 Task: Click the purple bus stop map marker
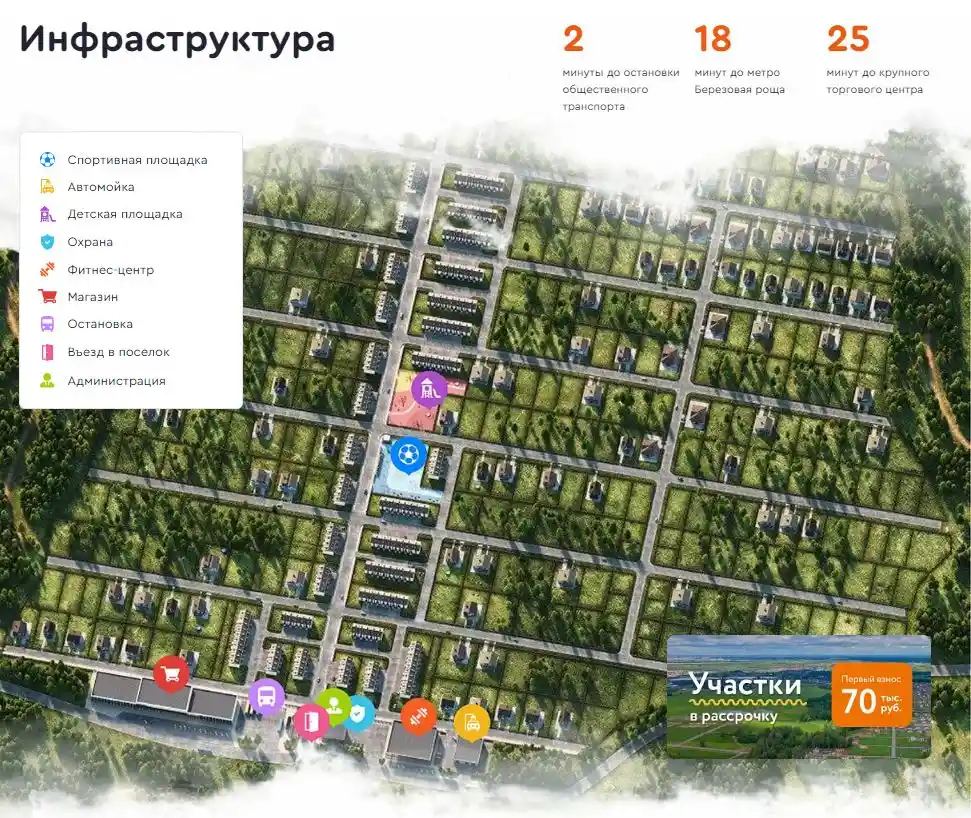pyautogui.click(x=267, y=696)
